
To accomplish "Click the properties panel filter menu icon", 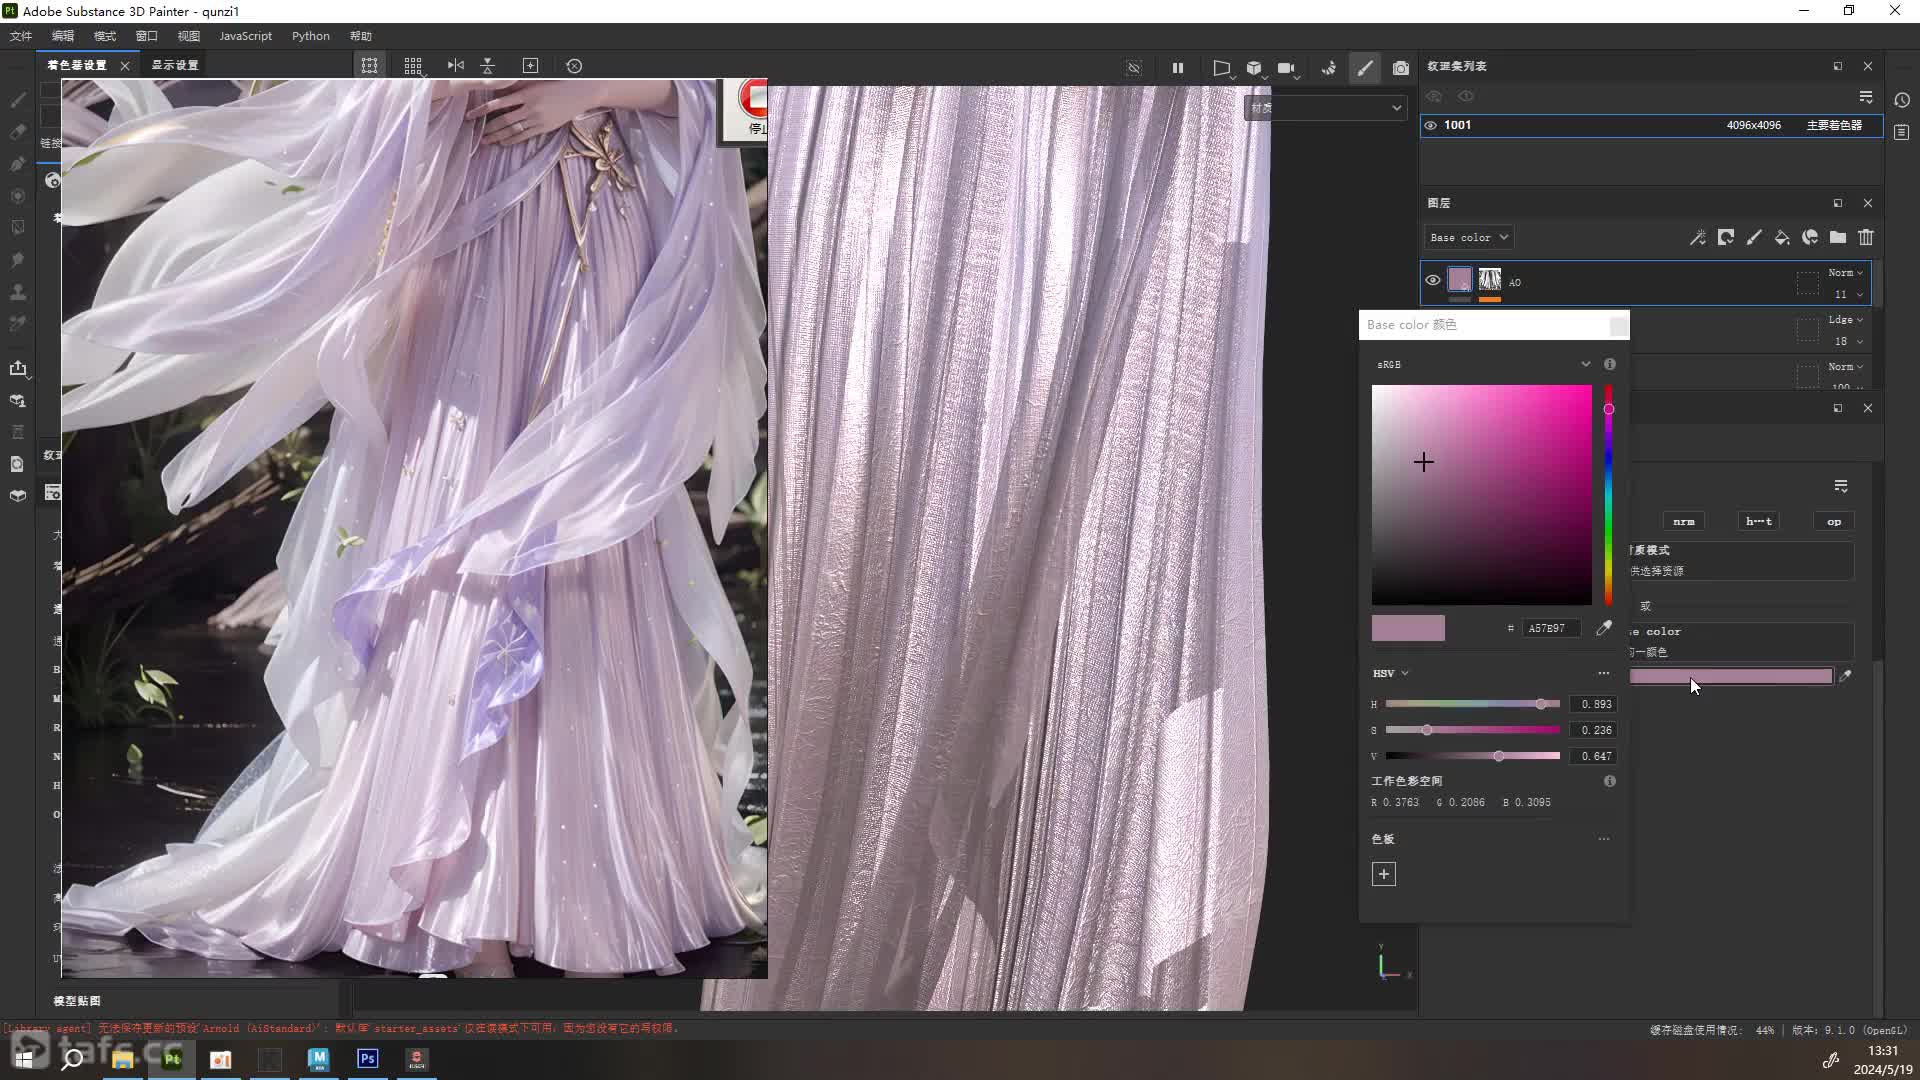I will pyautogui.click(x=1841, y=487).
